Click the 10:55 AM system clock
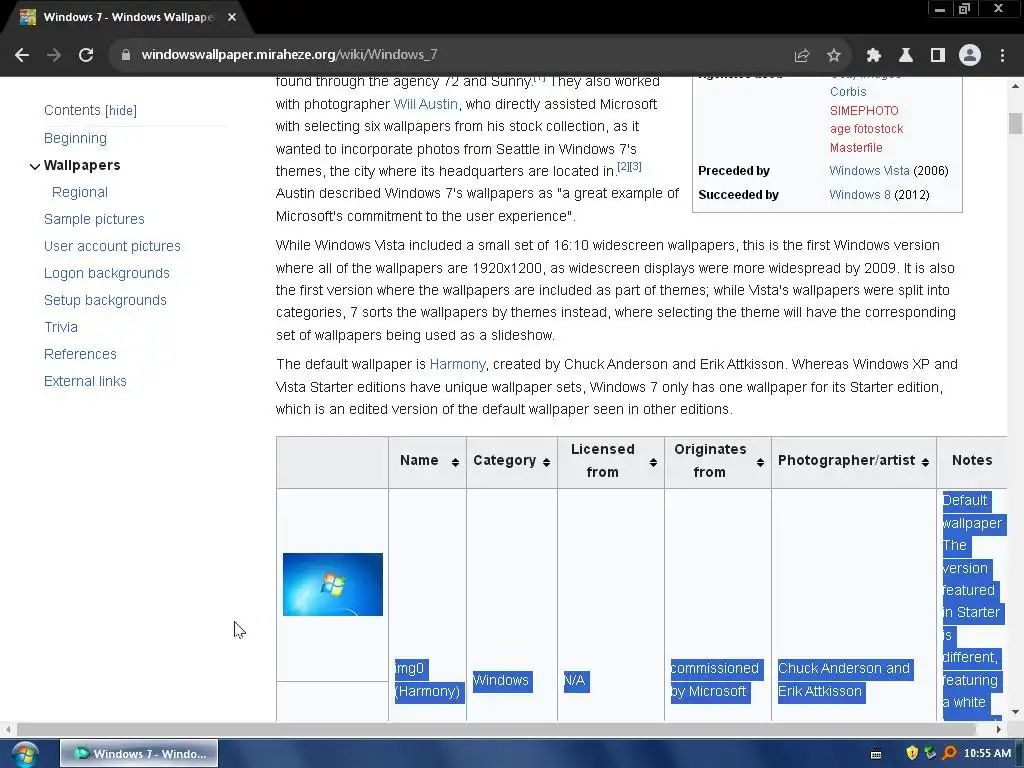Viewport: 1024px width, 768px height. coord(987,753)
